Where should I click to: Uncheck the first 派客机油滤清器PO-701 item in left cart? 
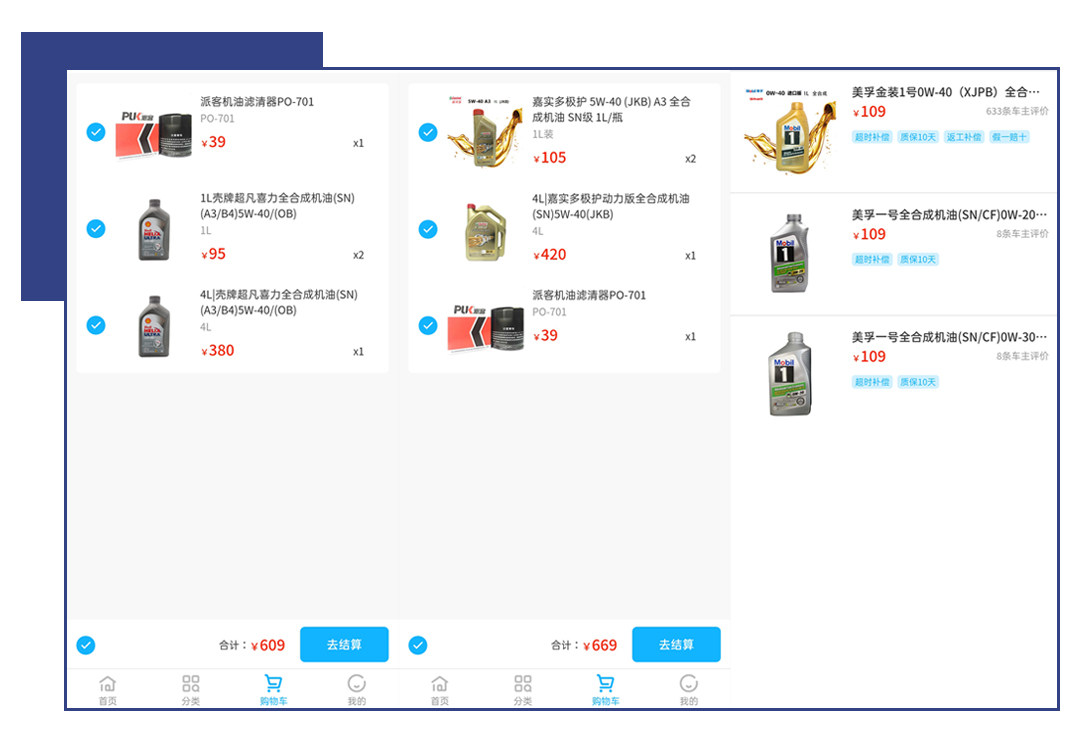tap(96, 132)
